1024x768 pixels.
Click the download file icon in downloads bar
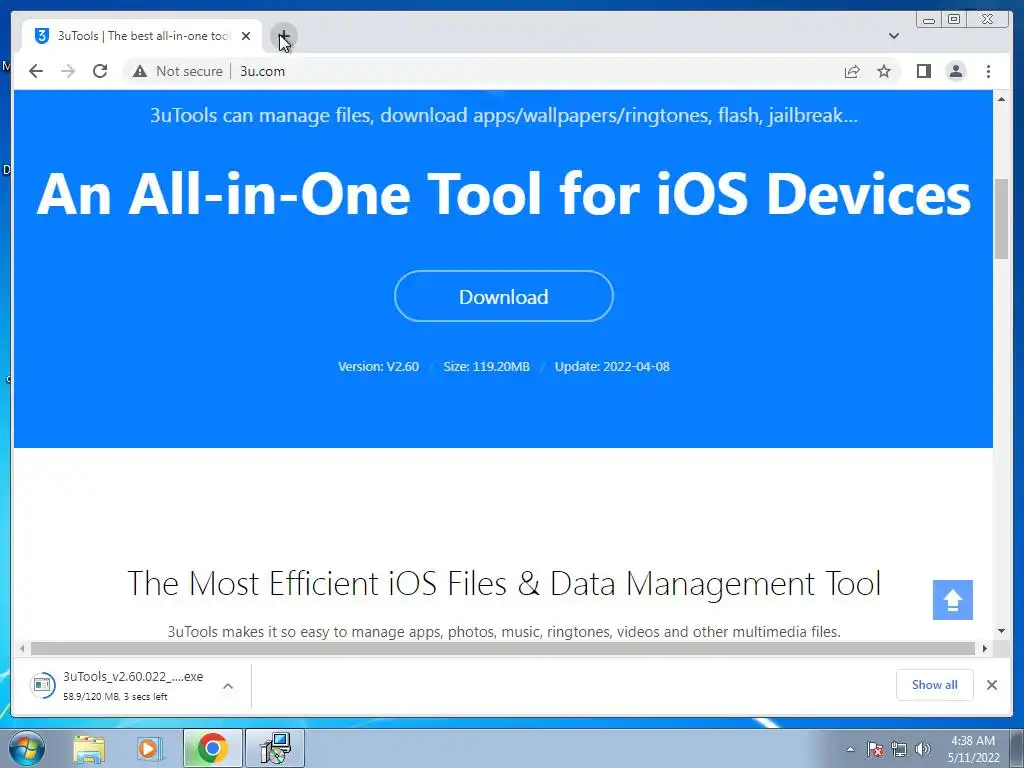42,684
